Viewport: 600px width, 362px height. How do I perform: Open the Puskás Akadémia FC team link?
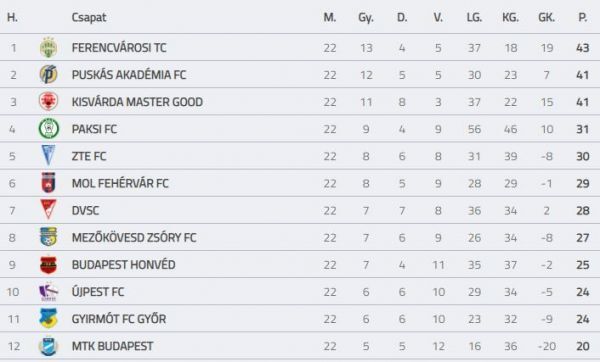pos(129,75)
